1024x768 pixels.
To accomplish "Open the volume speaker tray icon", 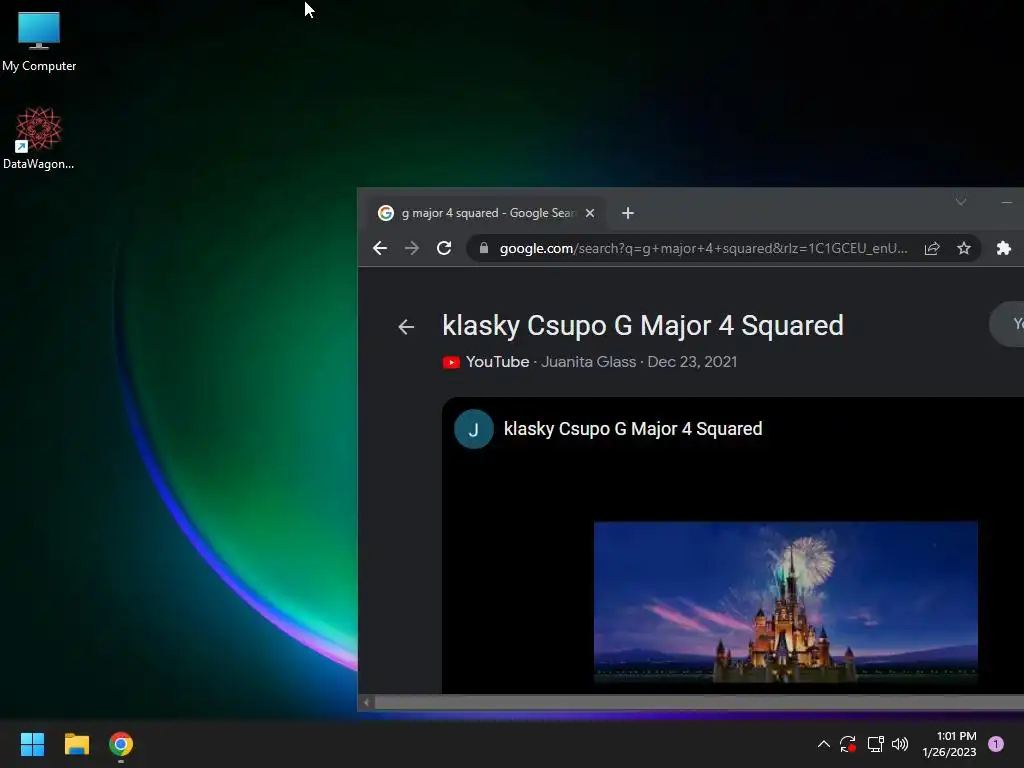I will [x=900, y=744].
